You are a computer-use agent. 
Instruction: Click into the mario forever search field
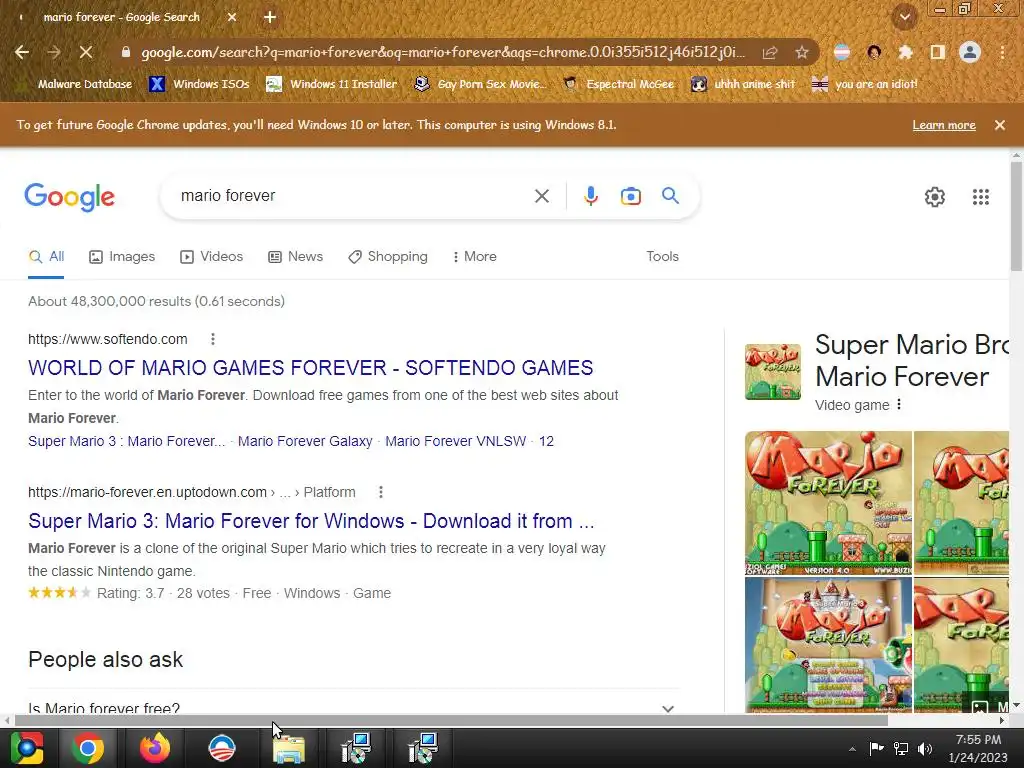(353, 196)
